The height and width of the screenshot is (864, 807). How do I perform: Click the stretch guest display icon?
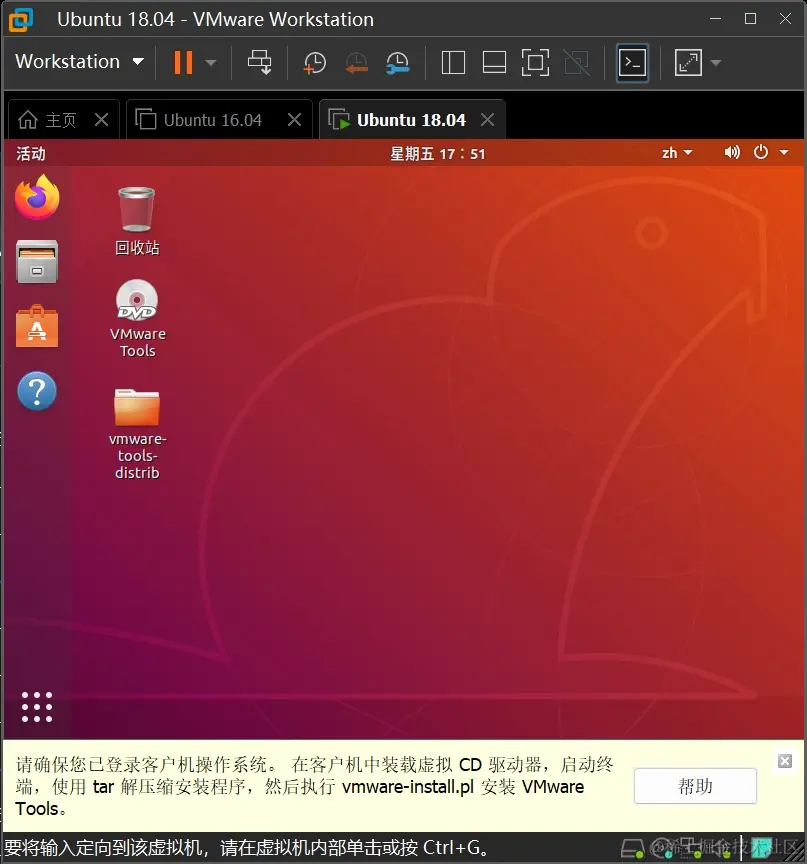[x=688, y=62]
